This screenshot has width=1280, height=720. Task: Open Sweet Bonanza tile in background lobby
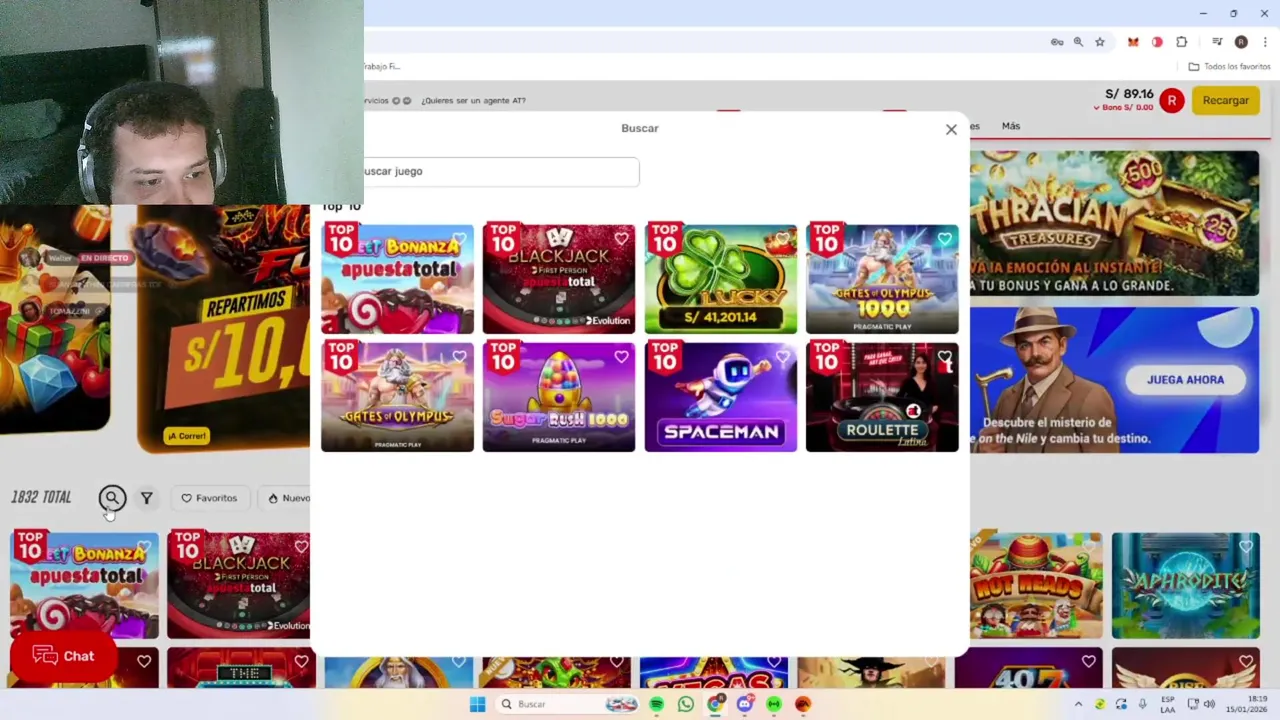click(84, 585)
